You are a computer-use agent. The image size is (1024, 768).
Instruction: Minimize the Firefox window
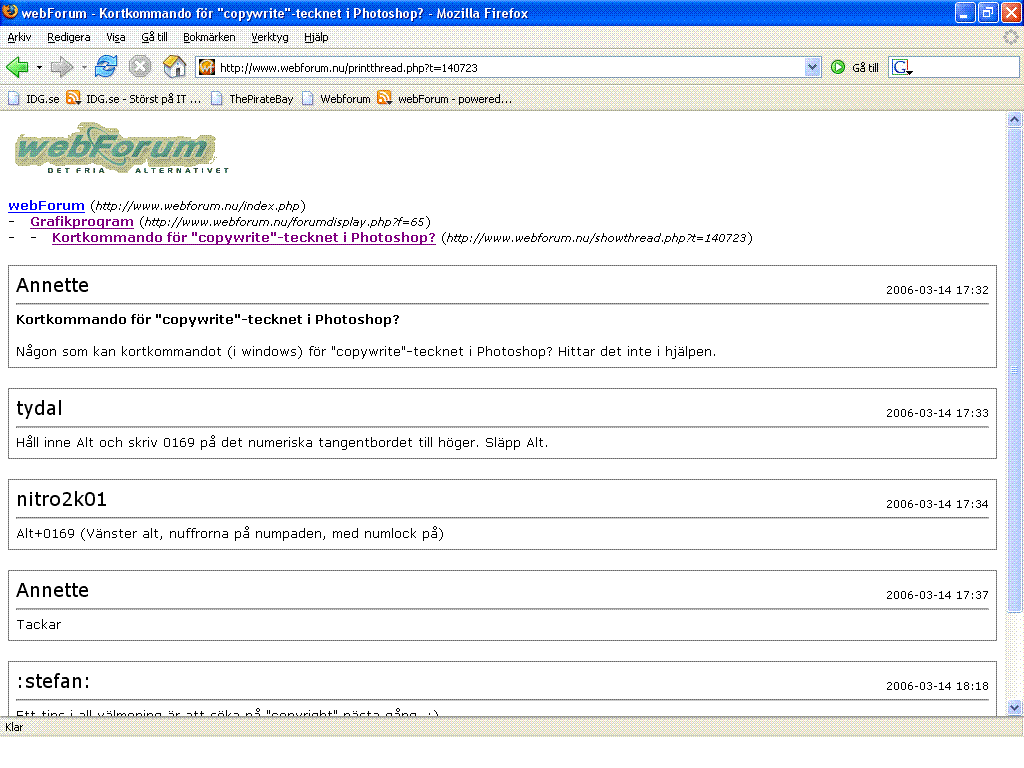[965, 12]
